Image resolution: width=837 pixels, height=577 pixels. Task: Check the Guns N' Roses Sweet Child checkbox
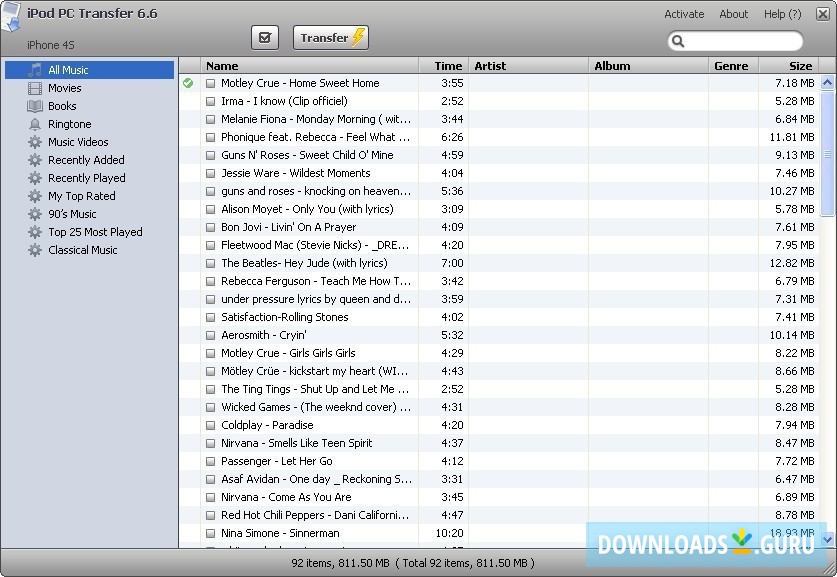[211, 155]
